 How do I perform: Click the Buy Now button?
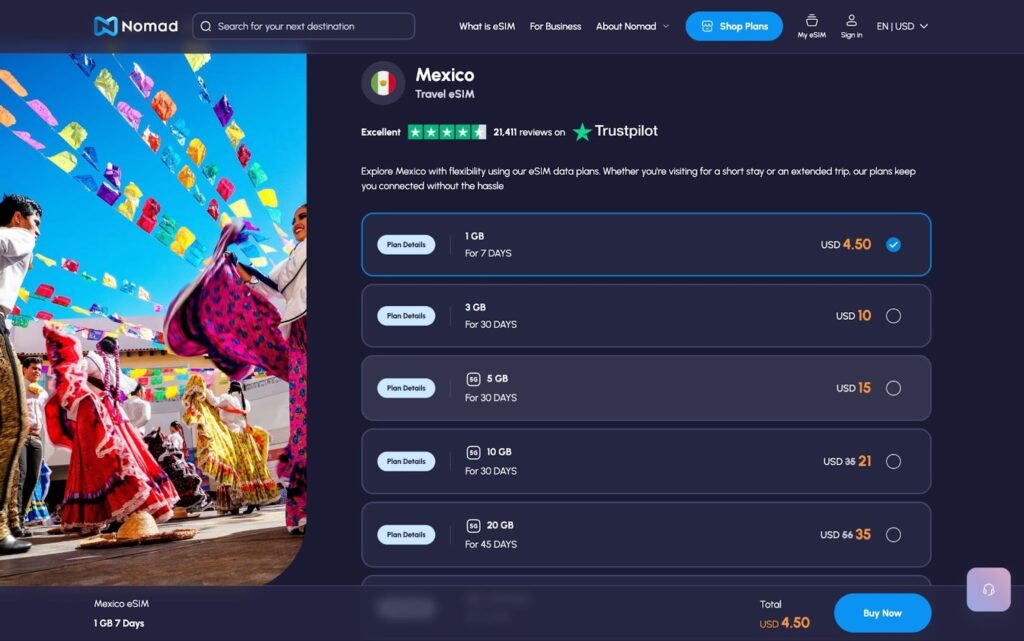tap(882, 612)
